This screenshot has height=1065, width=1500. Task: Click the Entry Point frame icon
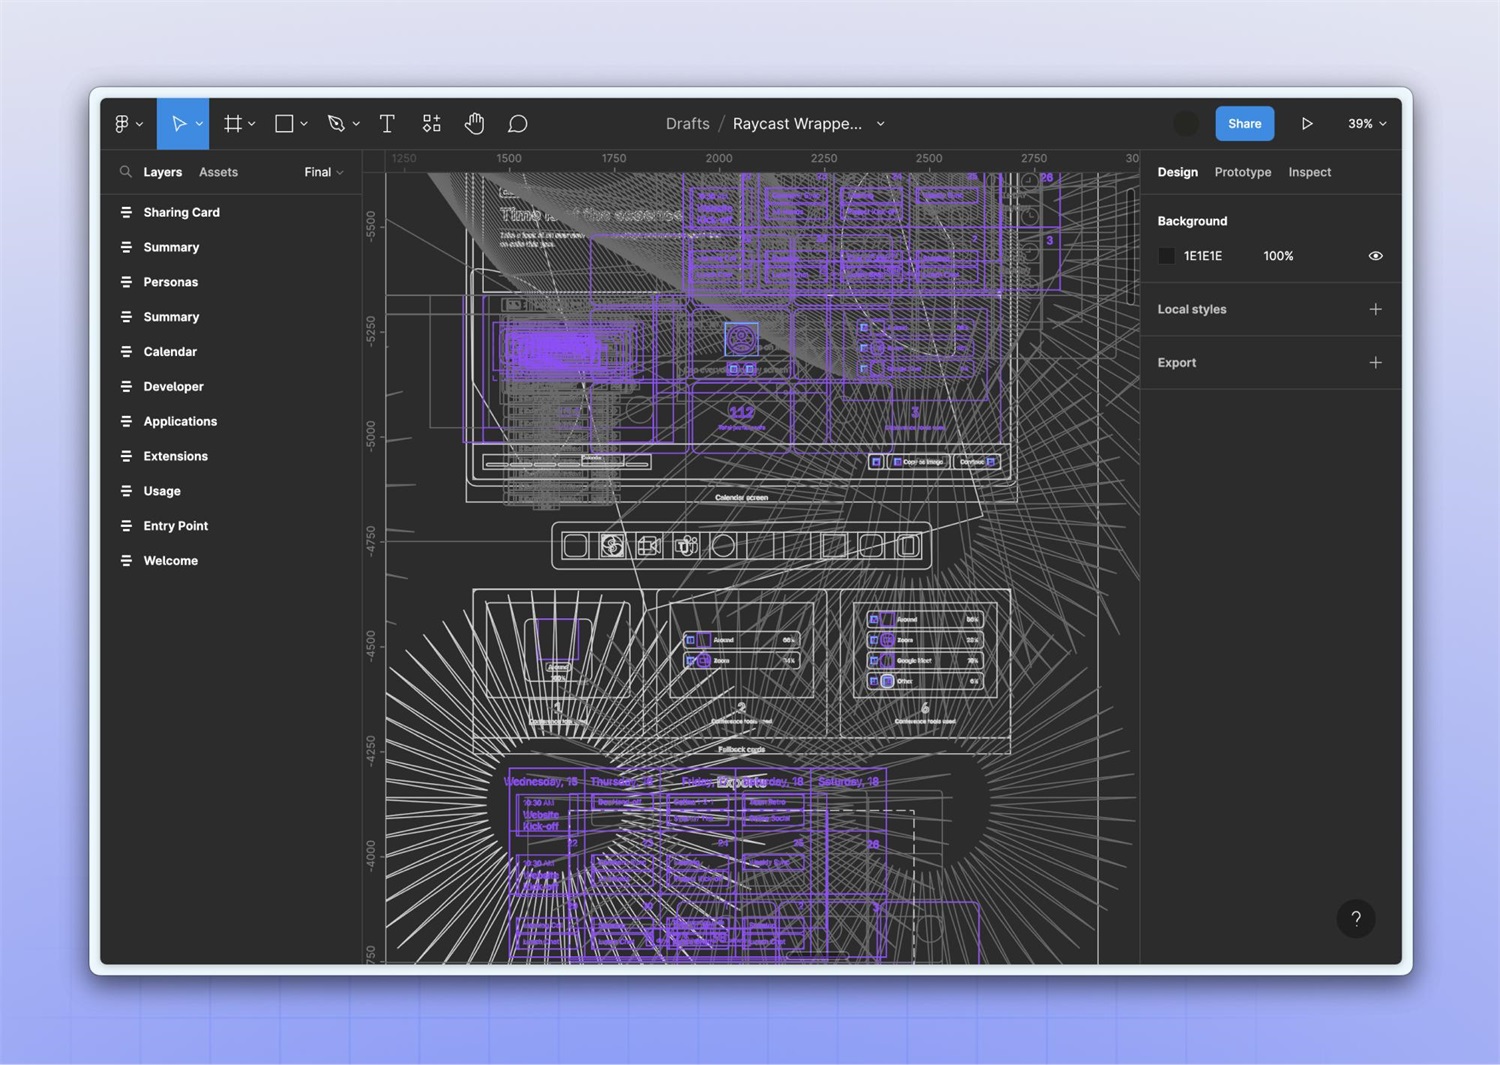pos(126,526)
